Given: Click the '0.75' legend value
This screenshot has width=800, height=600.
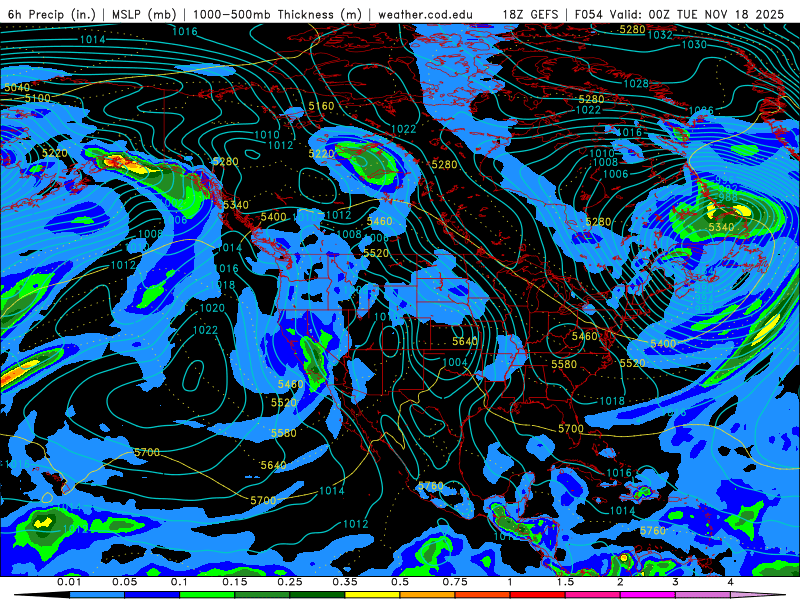Looking at the screenshot, I should click(x=455, y=582).
